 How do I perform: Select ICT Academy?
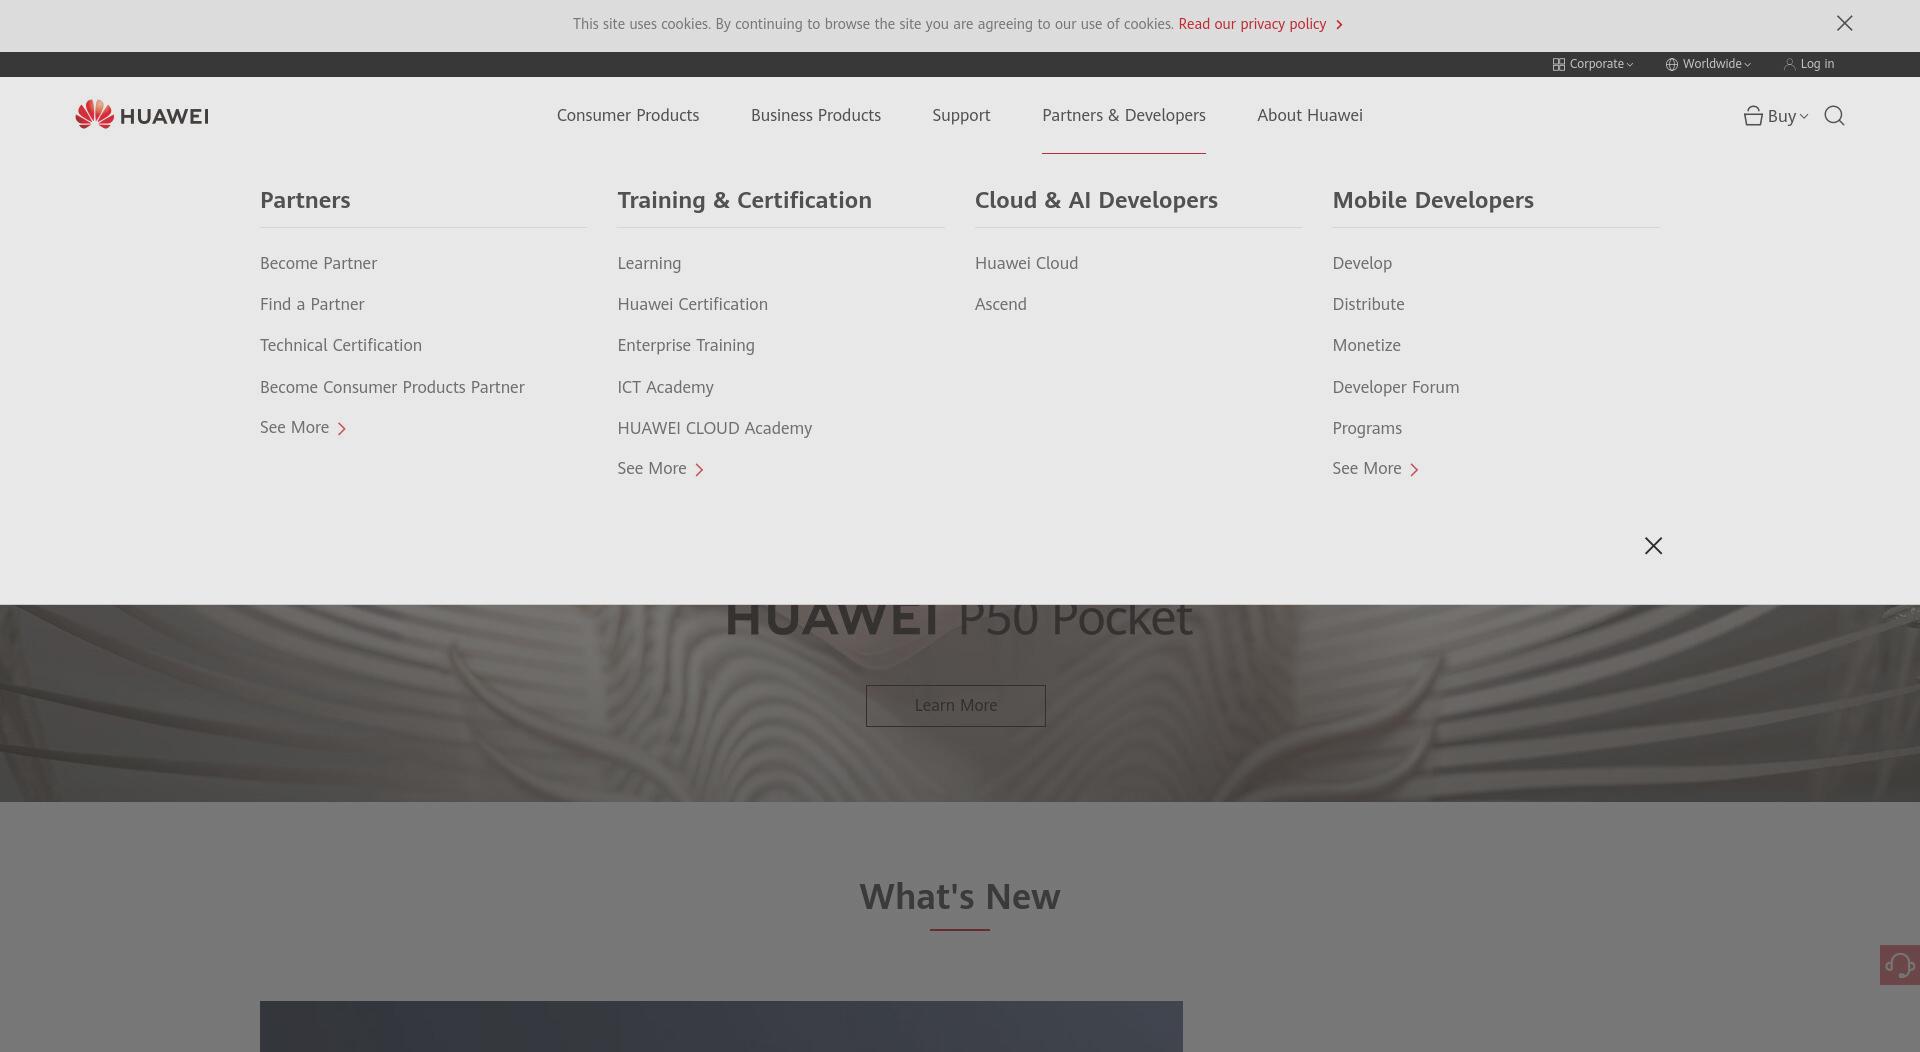tap(665, 387)
